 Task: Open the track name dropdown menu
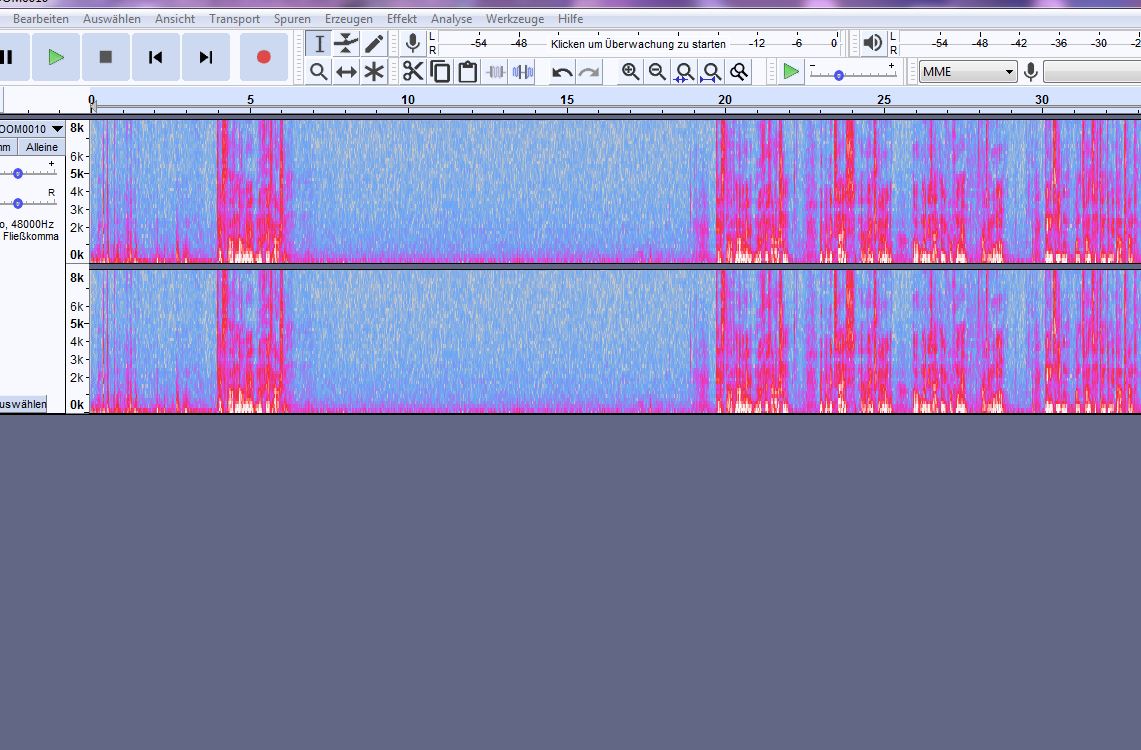31,129
